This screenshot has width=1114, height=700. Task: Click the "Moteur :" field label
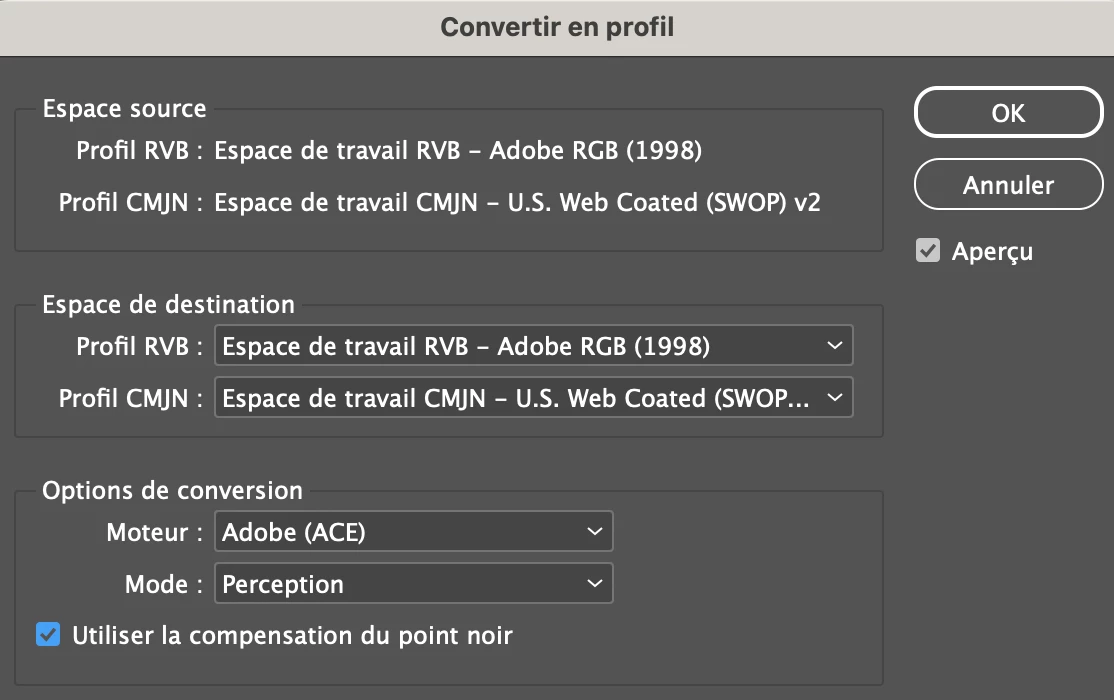(147, 533)
